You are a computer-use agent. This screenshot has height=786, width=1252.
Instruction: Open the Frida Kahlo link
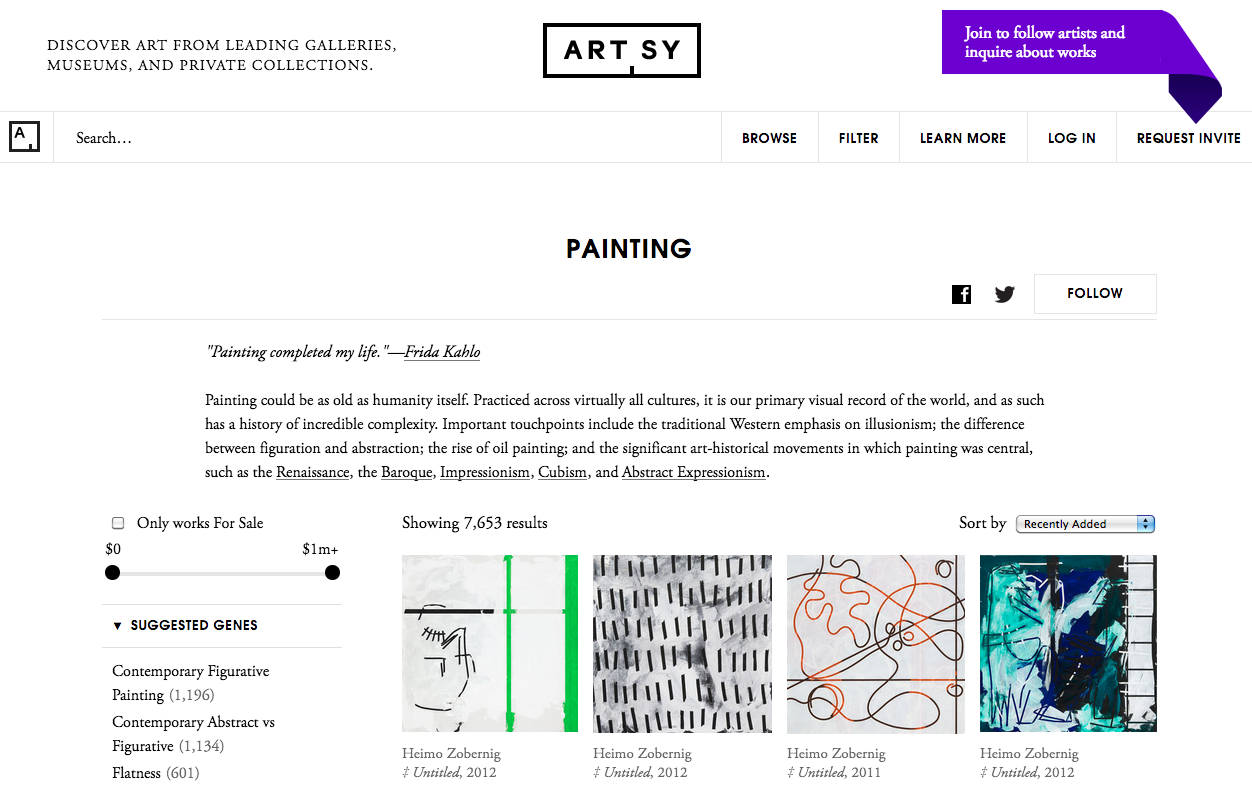pos(442,352)
